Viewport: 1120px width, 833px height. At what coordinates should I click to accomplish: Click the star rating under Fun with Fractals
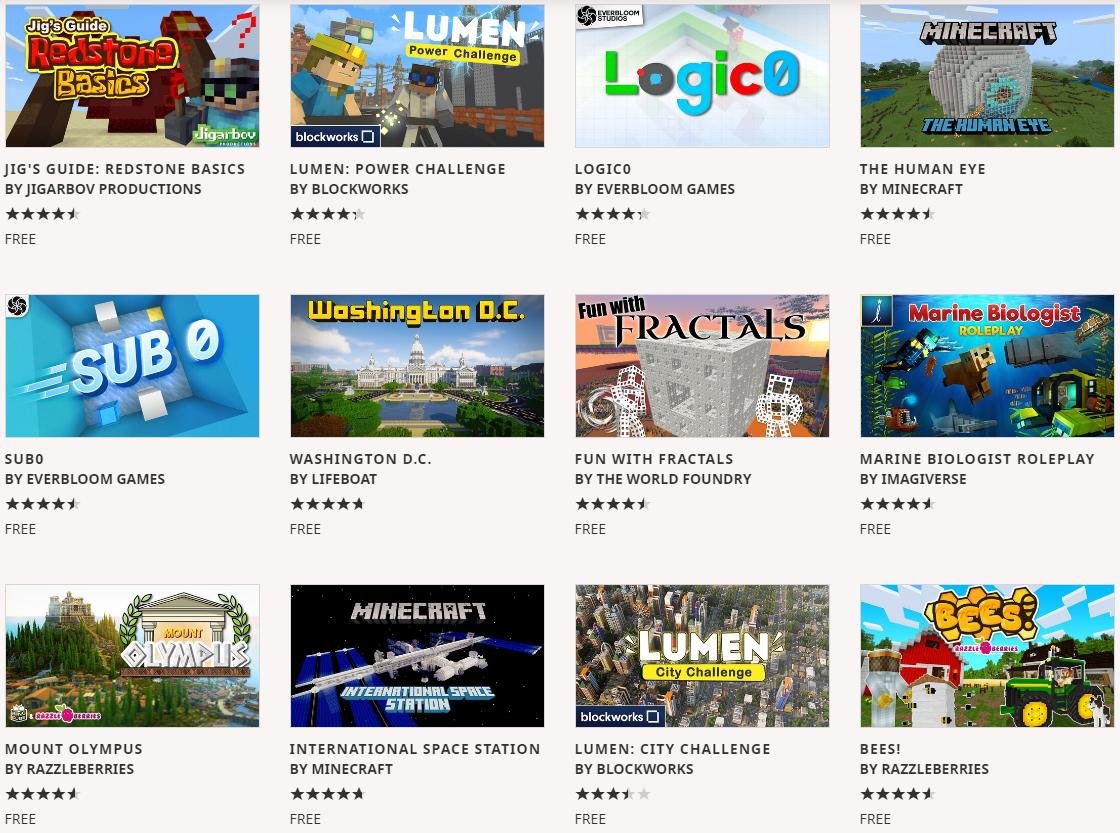(612, 504)
